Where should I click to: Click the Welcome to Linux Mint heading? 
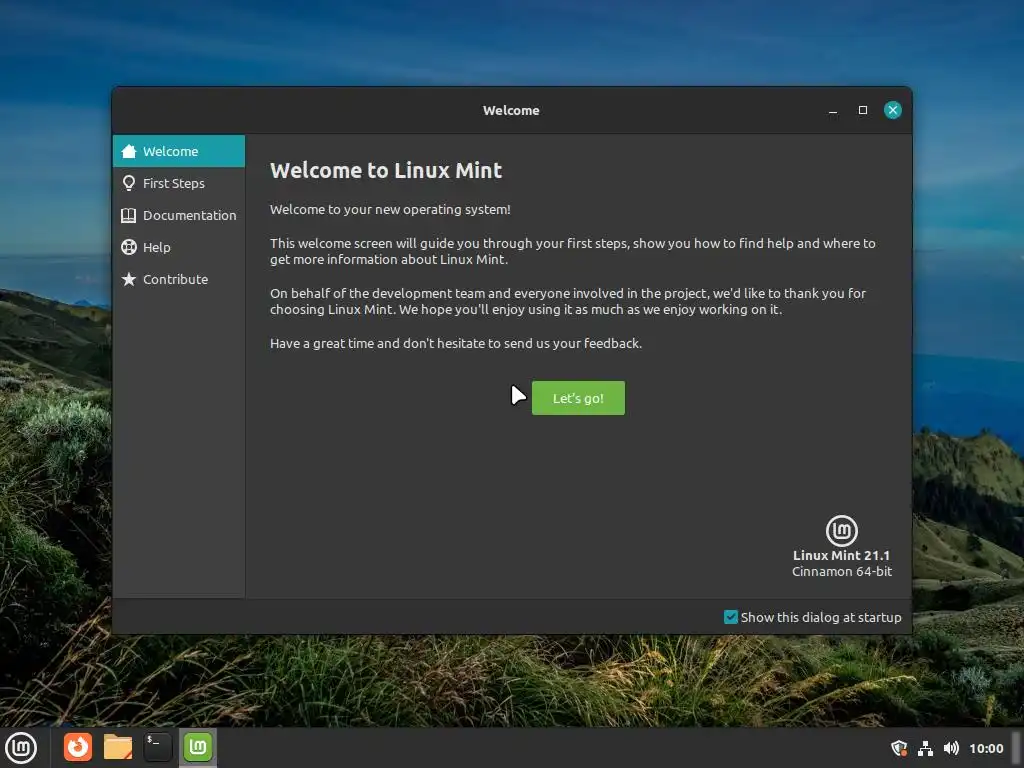pos(386,170)
